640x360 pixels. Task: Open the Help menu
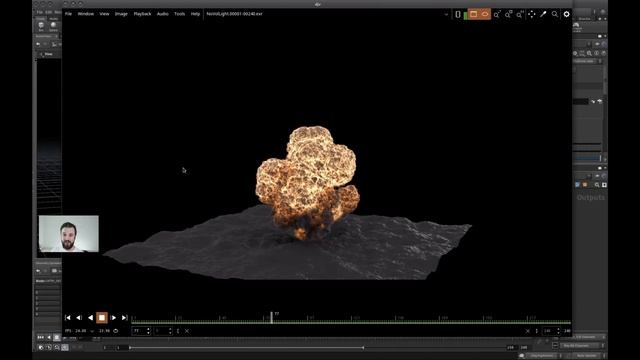coord(196,14)
